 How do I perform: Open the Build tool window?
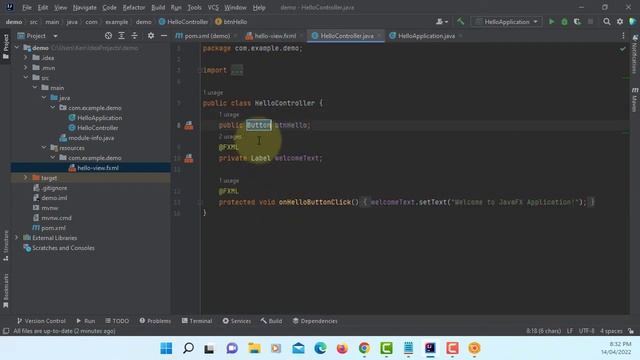[x=271, y=321]
